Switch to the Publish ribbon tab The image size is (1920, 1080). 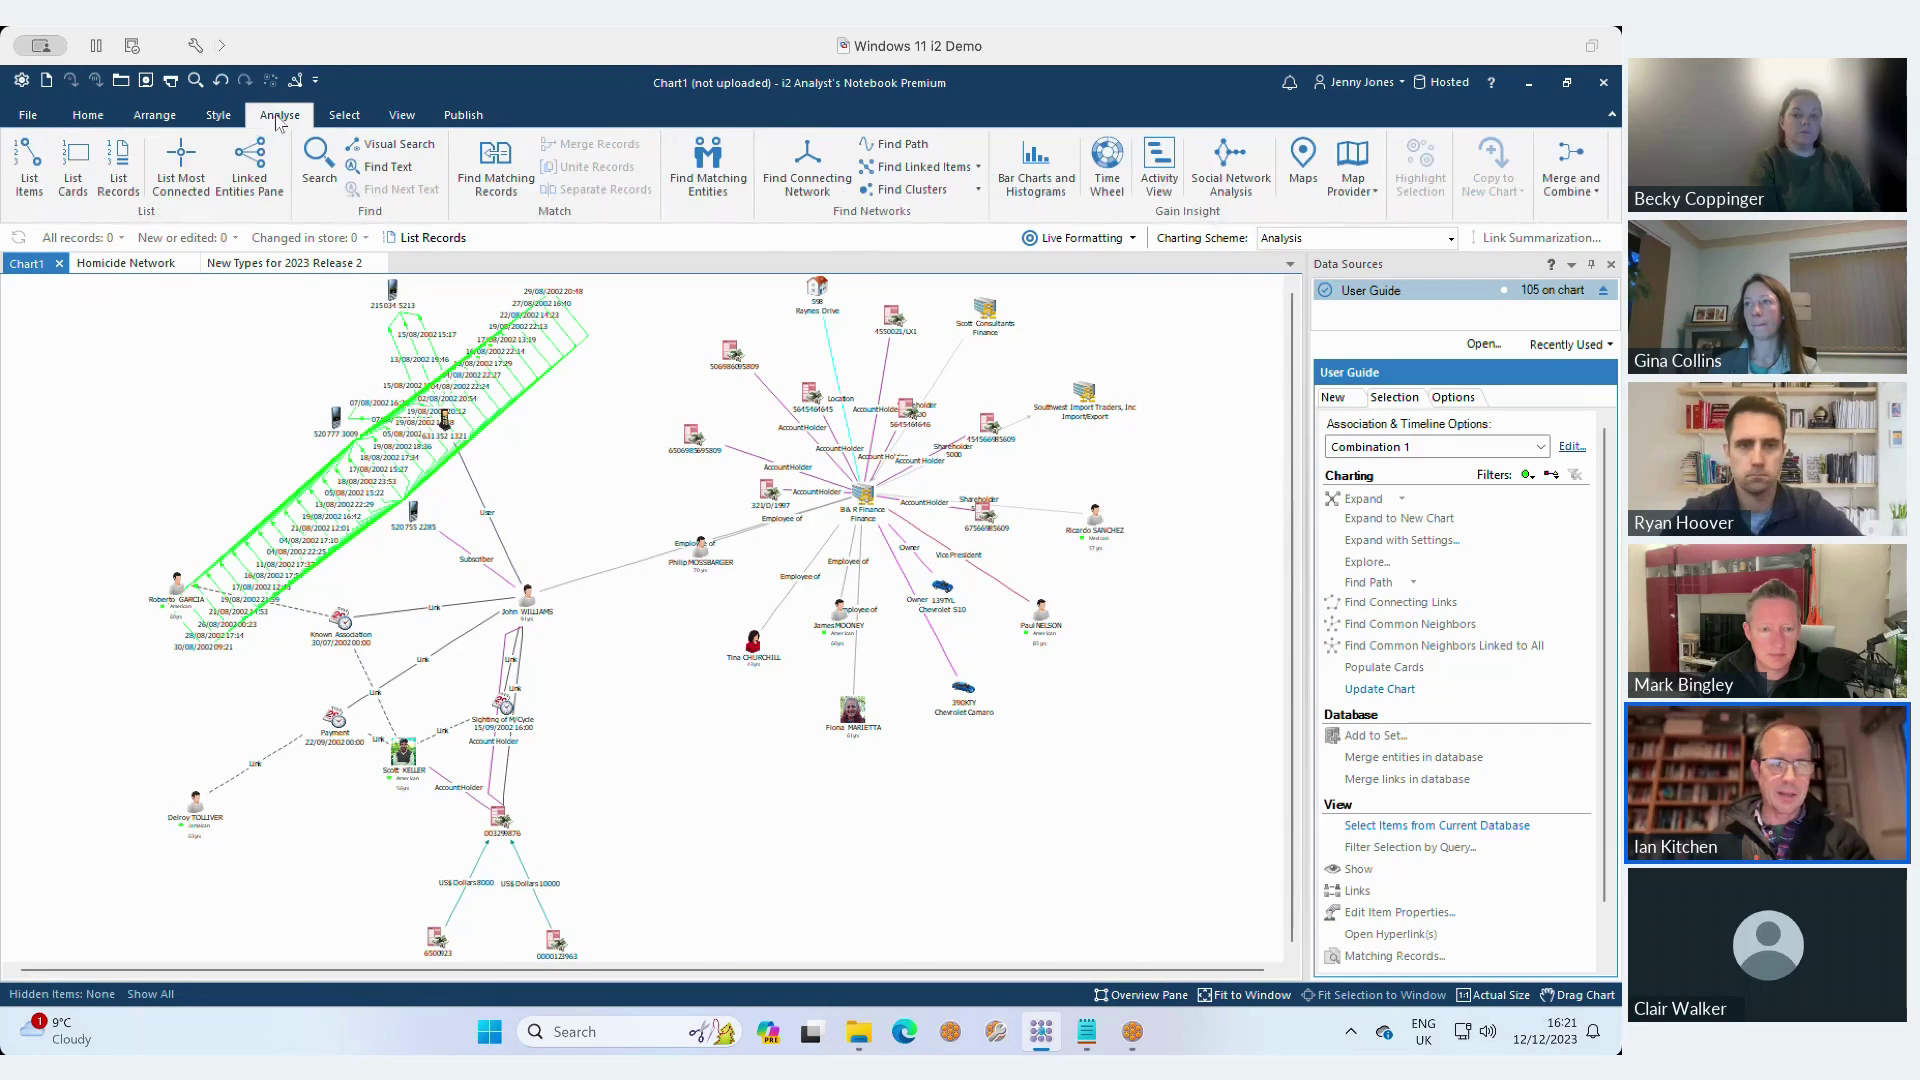coord(463,115)
